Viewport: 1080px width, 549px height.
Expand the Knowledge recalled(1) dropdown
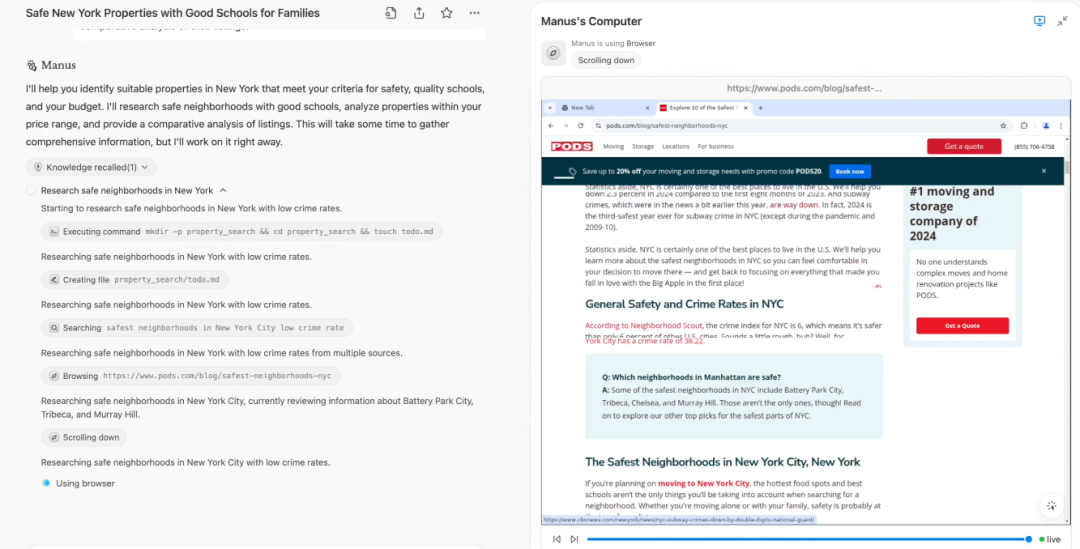91,167
